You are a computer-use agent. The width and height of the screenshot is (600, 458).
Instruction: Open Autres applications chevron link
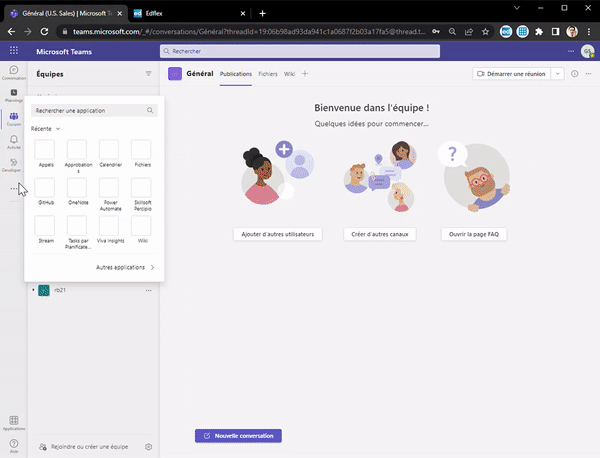[x=125, y=267]
